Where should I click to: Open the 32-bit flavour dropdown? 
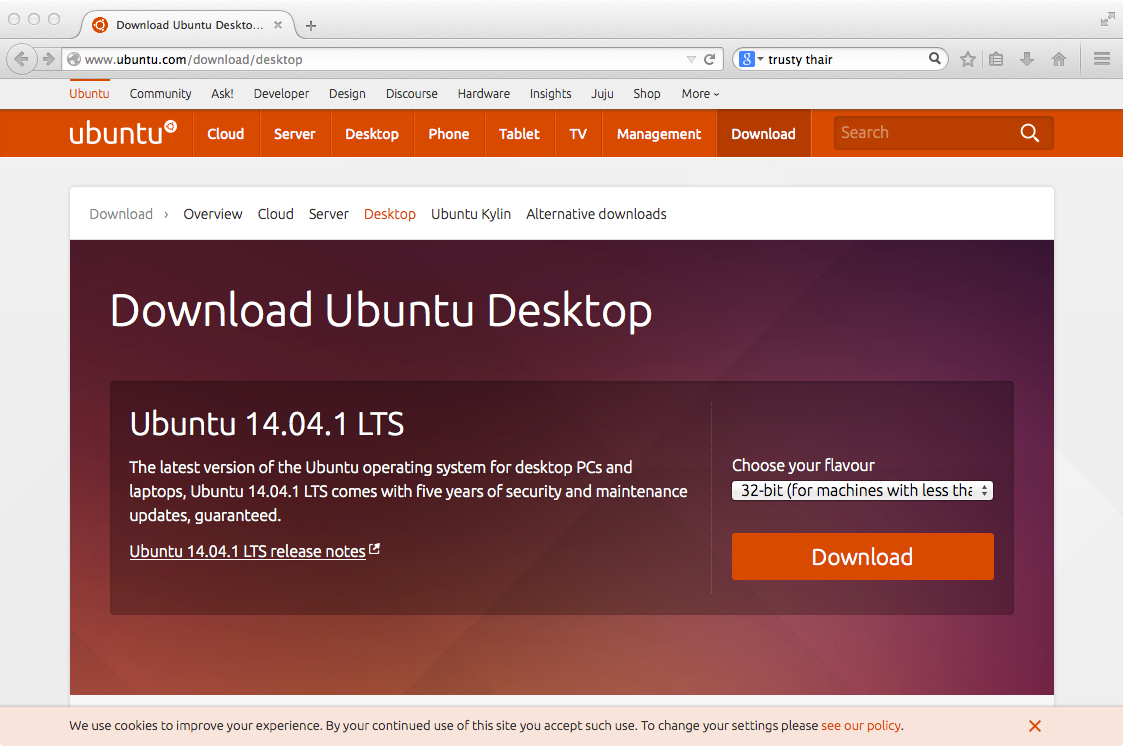pyautogui.click(x=862, y=490)
